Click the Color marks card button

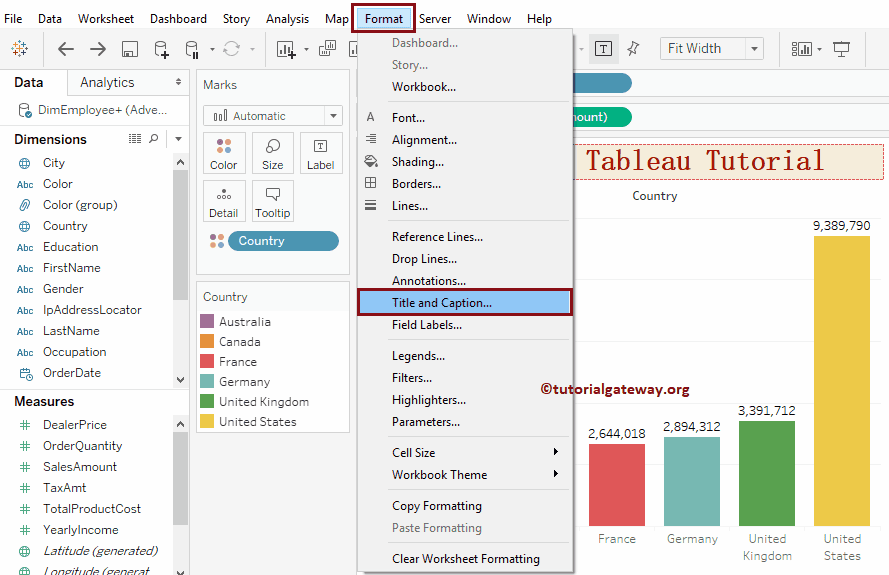(x=224, y=153)
